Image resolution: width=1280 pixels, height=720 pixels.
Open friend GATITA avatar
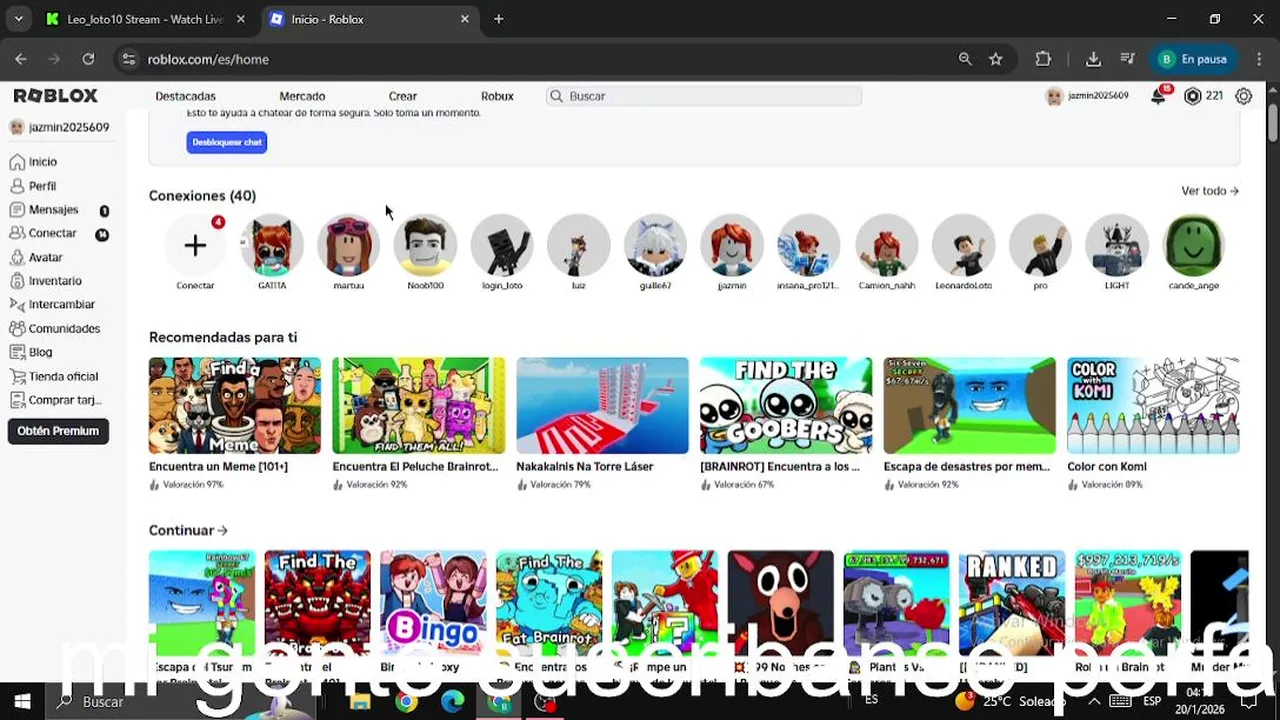click(x=272, y=245)
